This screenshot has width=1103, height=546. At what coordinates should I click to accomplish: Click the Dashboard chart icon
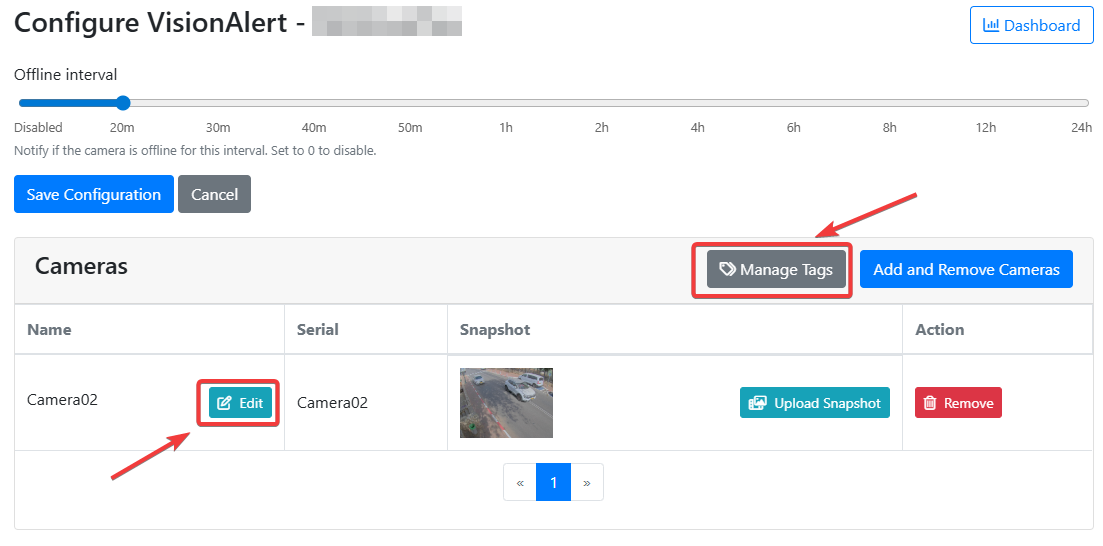pyautogui.click(x=991, y=26)
